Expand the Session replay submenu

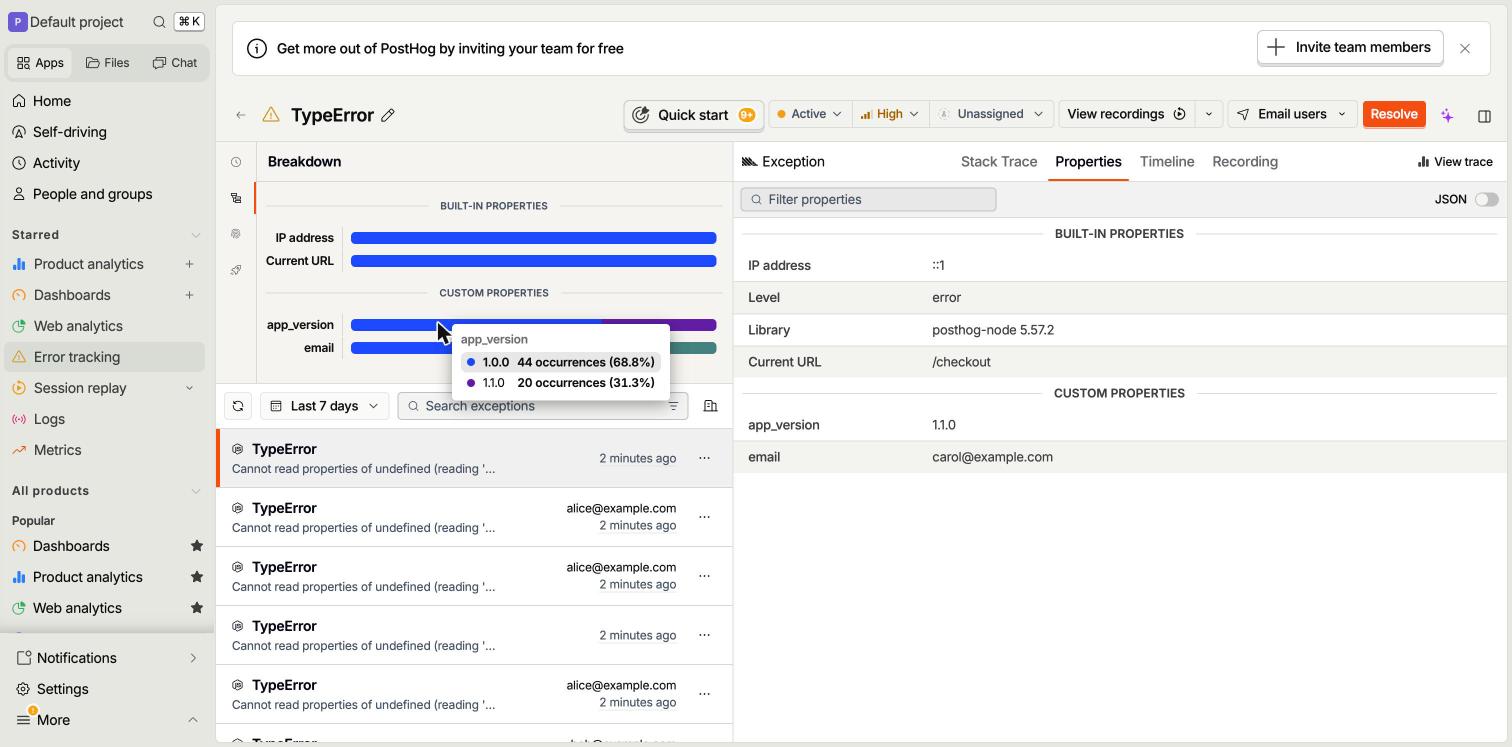(x=189, y=388)
